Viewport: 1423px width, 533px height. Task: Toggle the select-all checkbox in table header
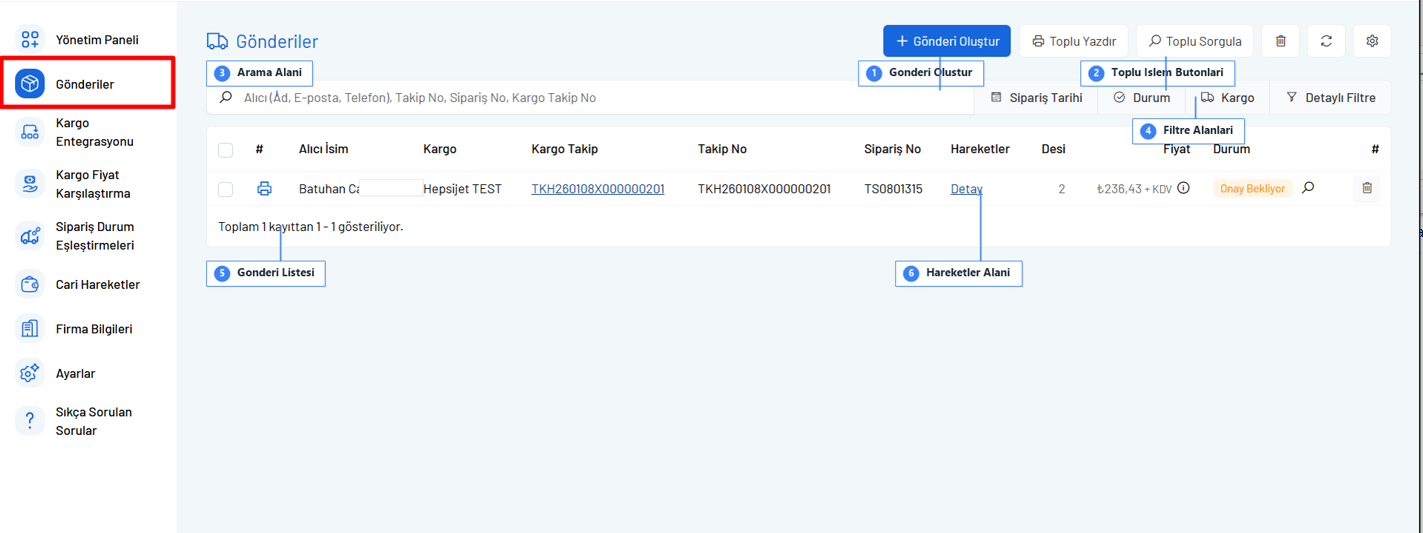(225, 150)
